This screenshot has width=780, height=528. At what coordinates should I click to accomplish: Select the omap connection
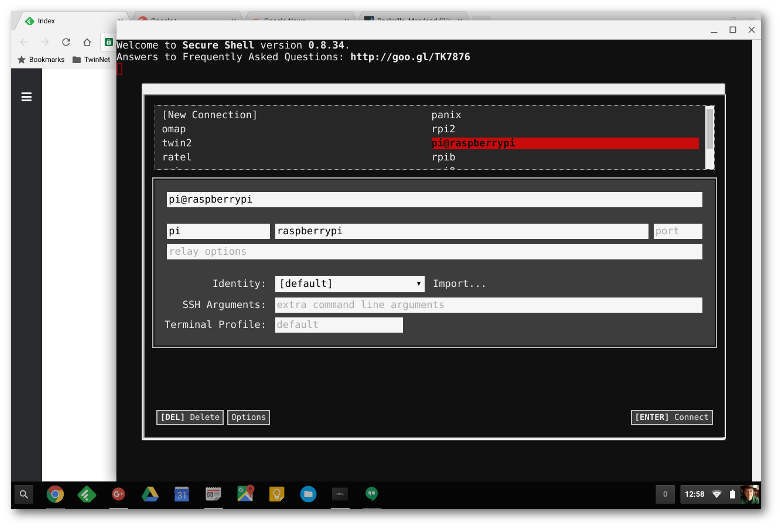click(x=174, y=129)
